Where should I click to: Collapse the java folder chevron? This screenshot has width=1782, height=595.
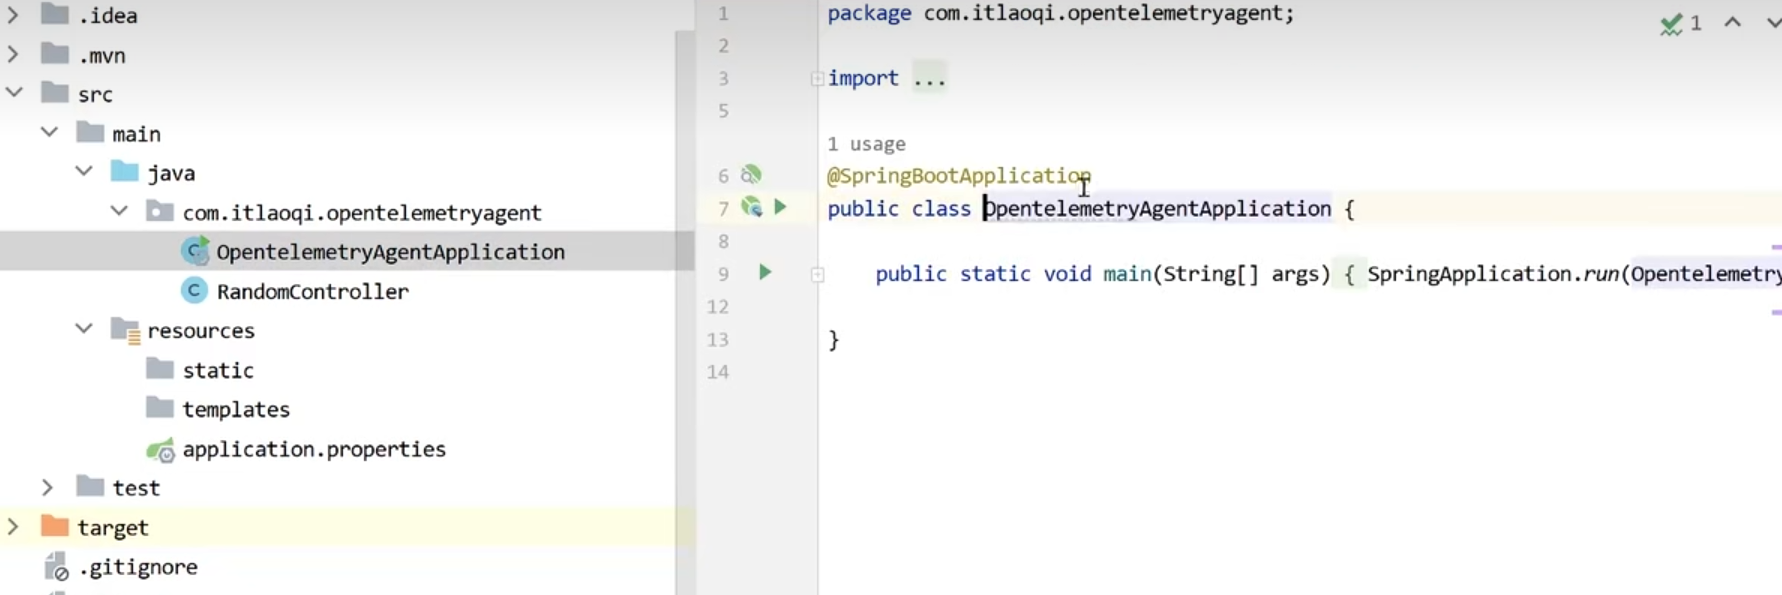(84, 171)
